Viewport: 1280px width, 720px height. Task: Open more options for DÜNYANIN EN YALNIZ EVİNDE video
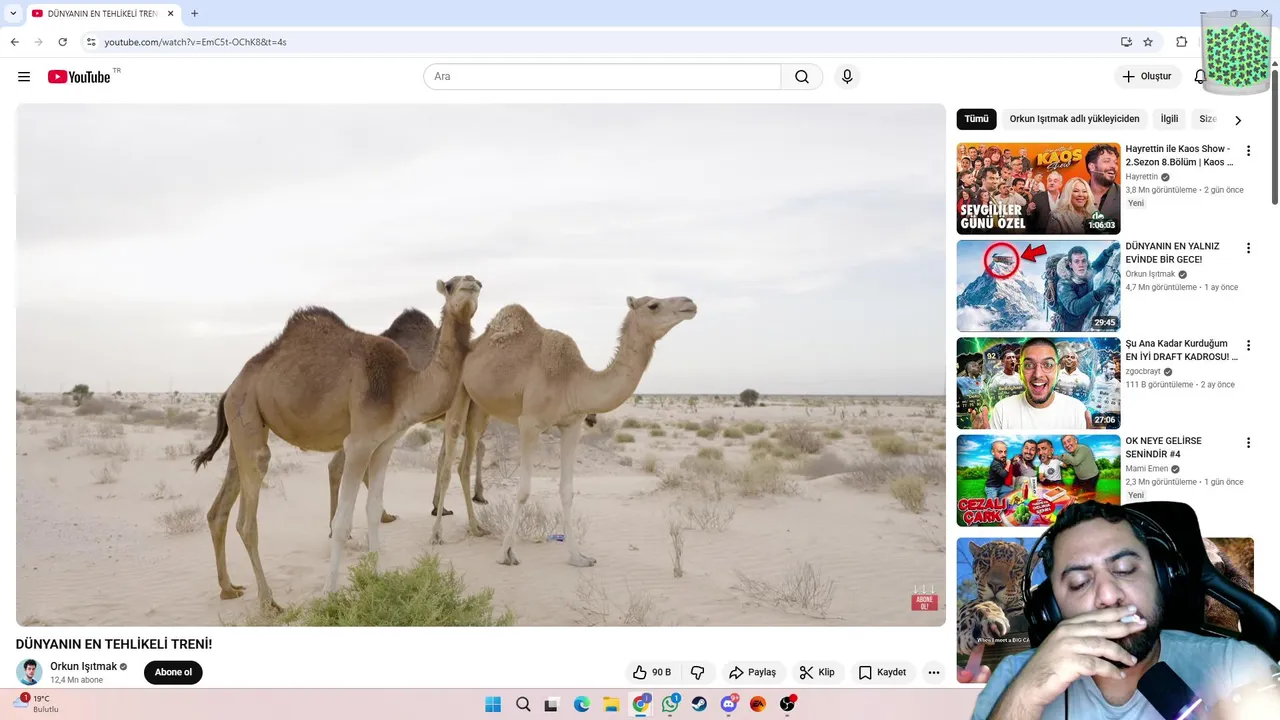(x=1248, y=248)
